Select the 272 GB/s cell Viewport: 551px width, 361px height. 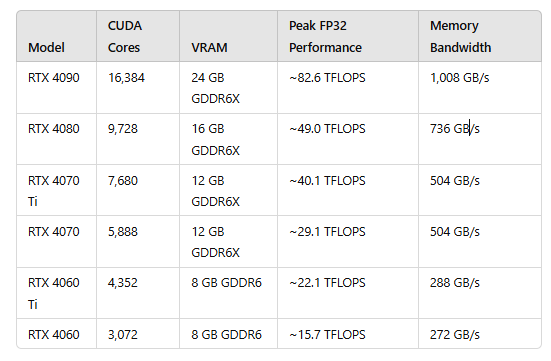(x=455, y=334)
